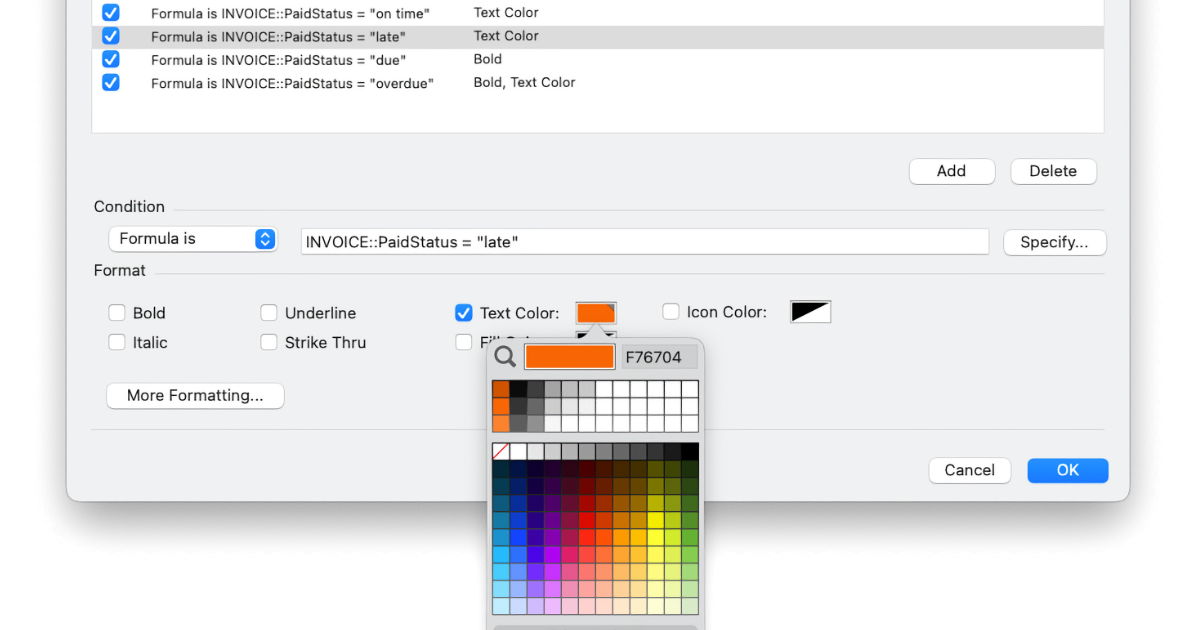Pick the no-color swatch with red slash
The width and height of the screenshot is (1200, 630).
(x=500, y=451)
